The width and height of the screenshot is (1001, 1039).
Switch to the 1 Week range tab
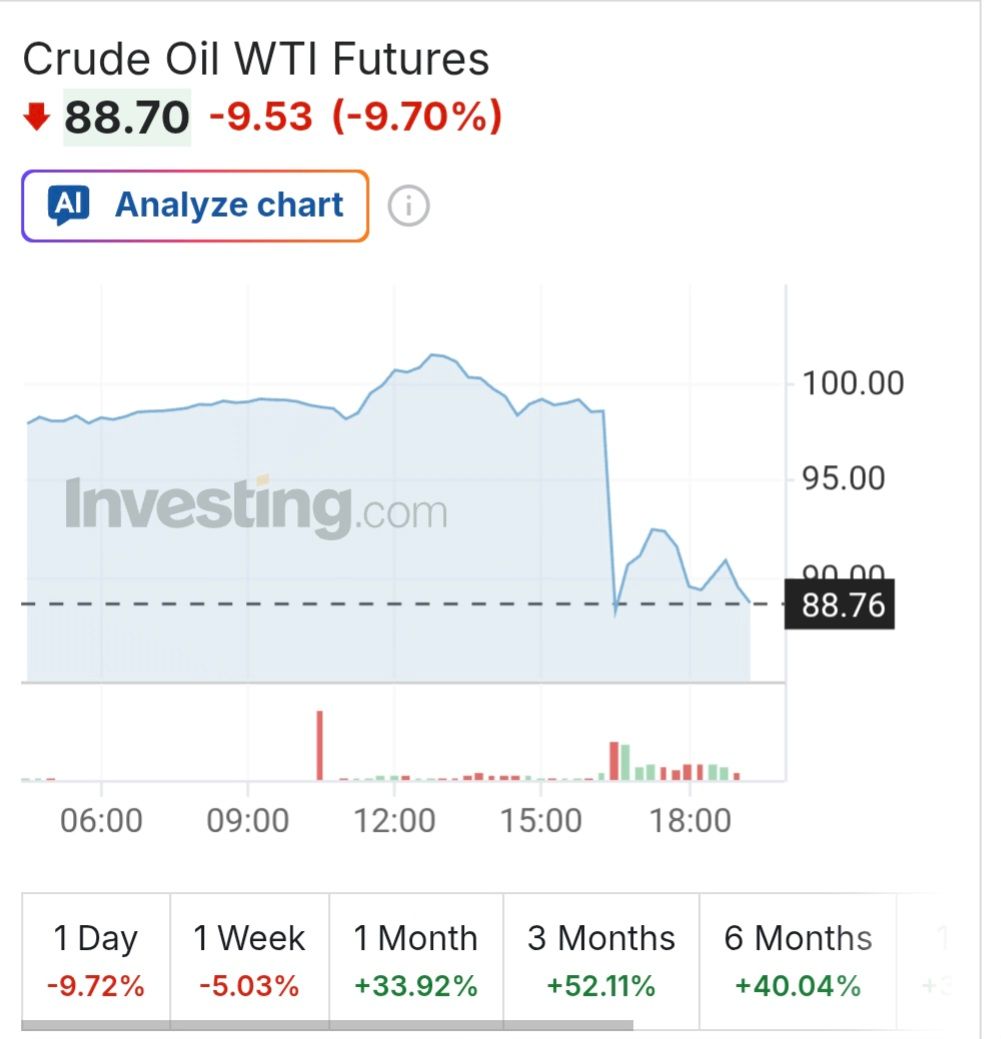[x=249, y=960]
